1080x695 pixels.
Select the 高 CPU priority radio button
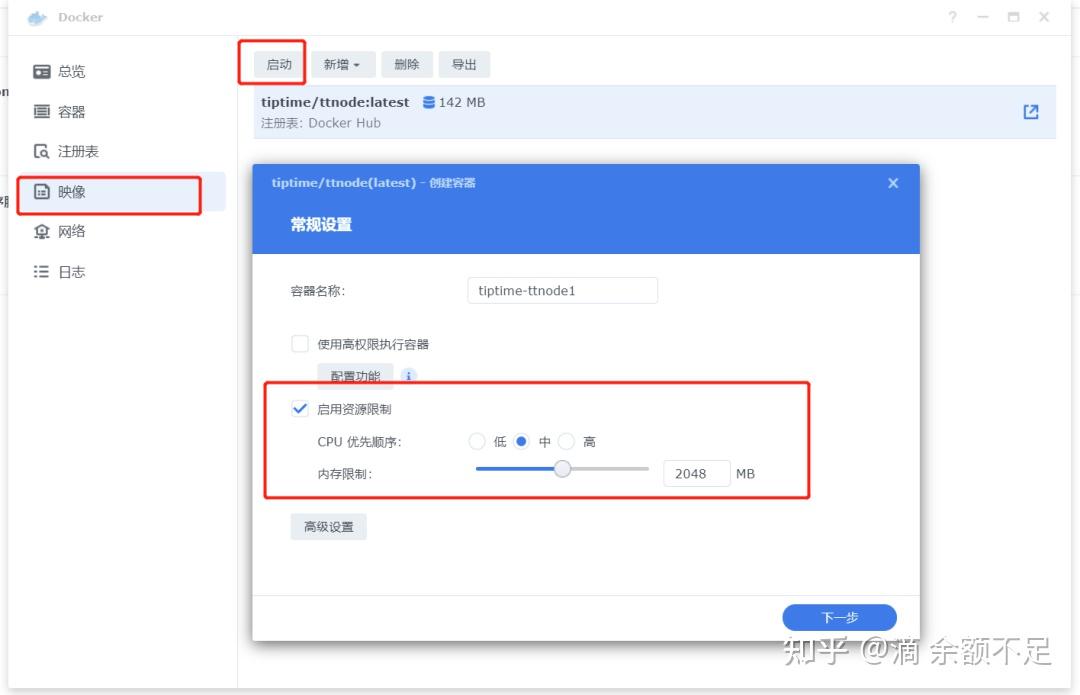point(567,441)
